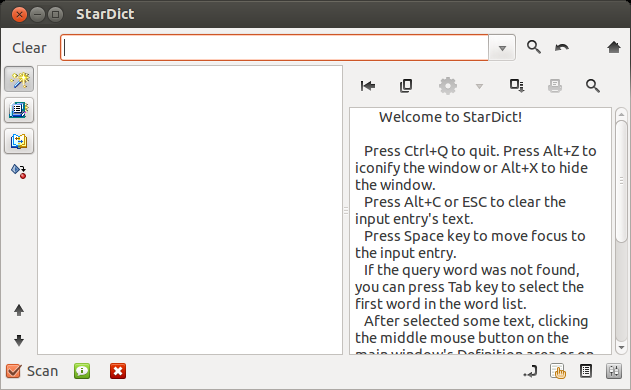The image size is (631, 390).
Task: Toggle the translate panel sidebar icon
Action: pos(19,141)
